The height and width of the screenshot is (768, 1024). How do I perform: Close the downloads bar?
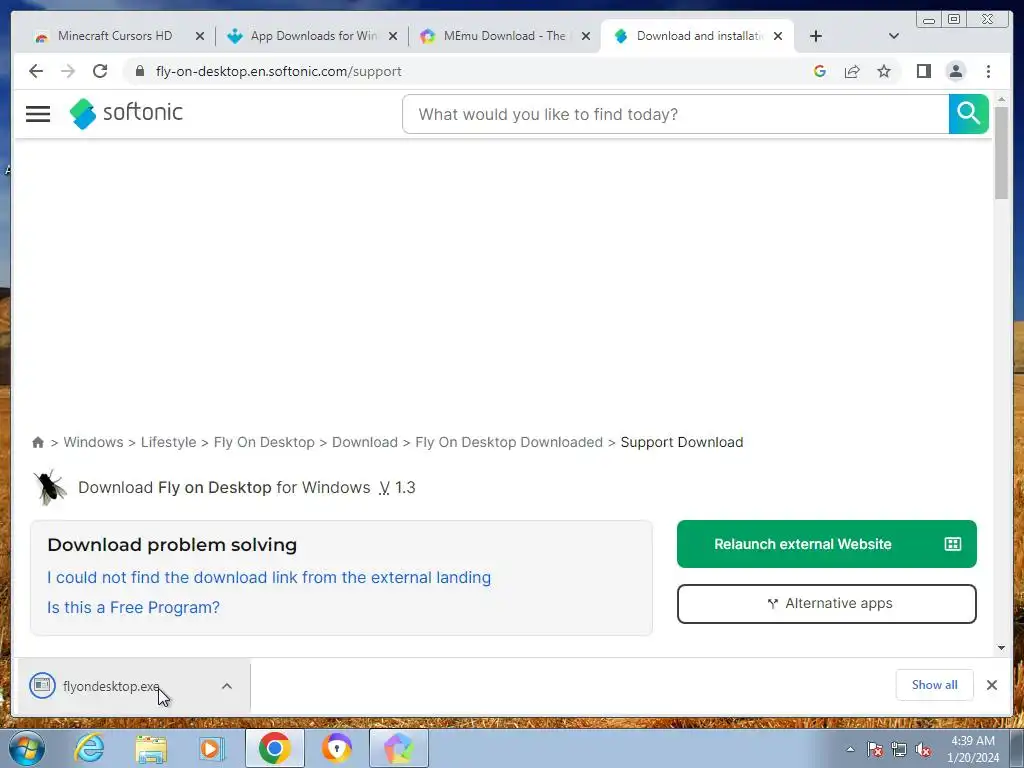click(992, 685)
